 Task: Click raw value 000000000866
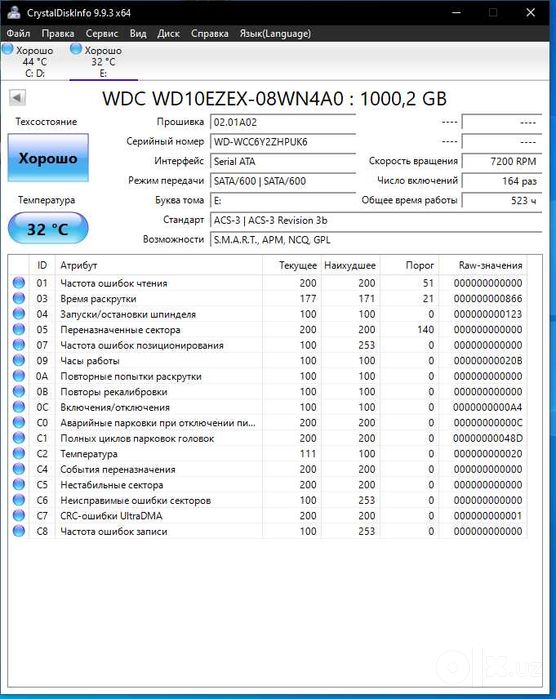coord(488,299)
